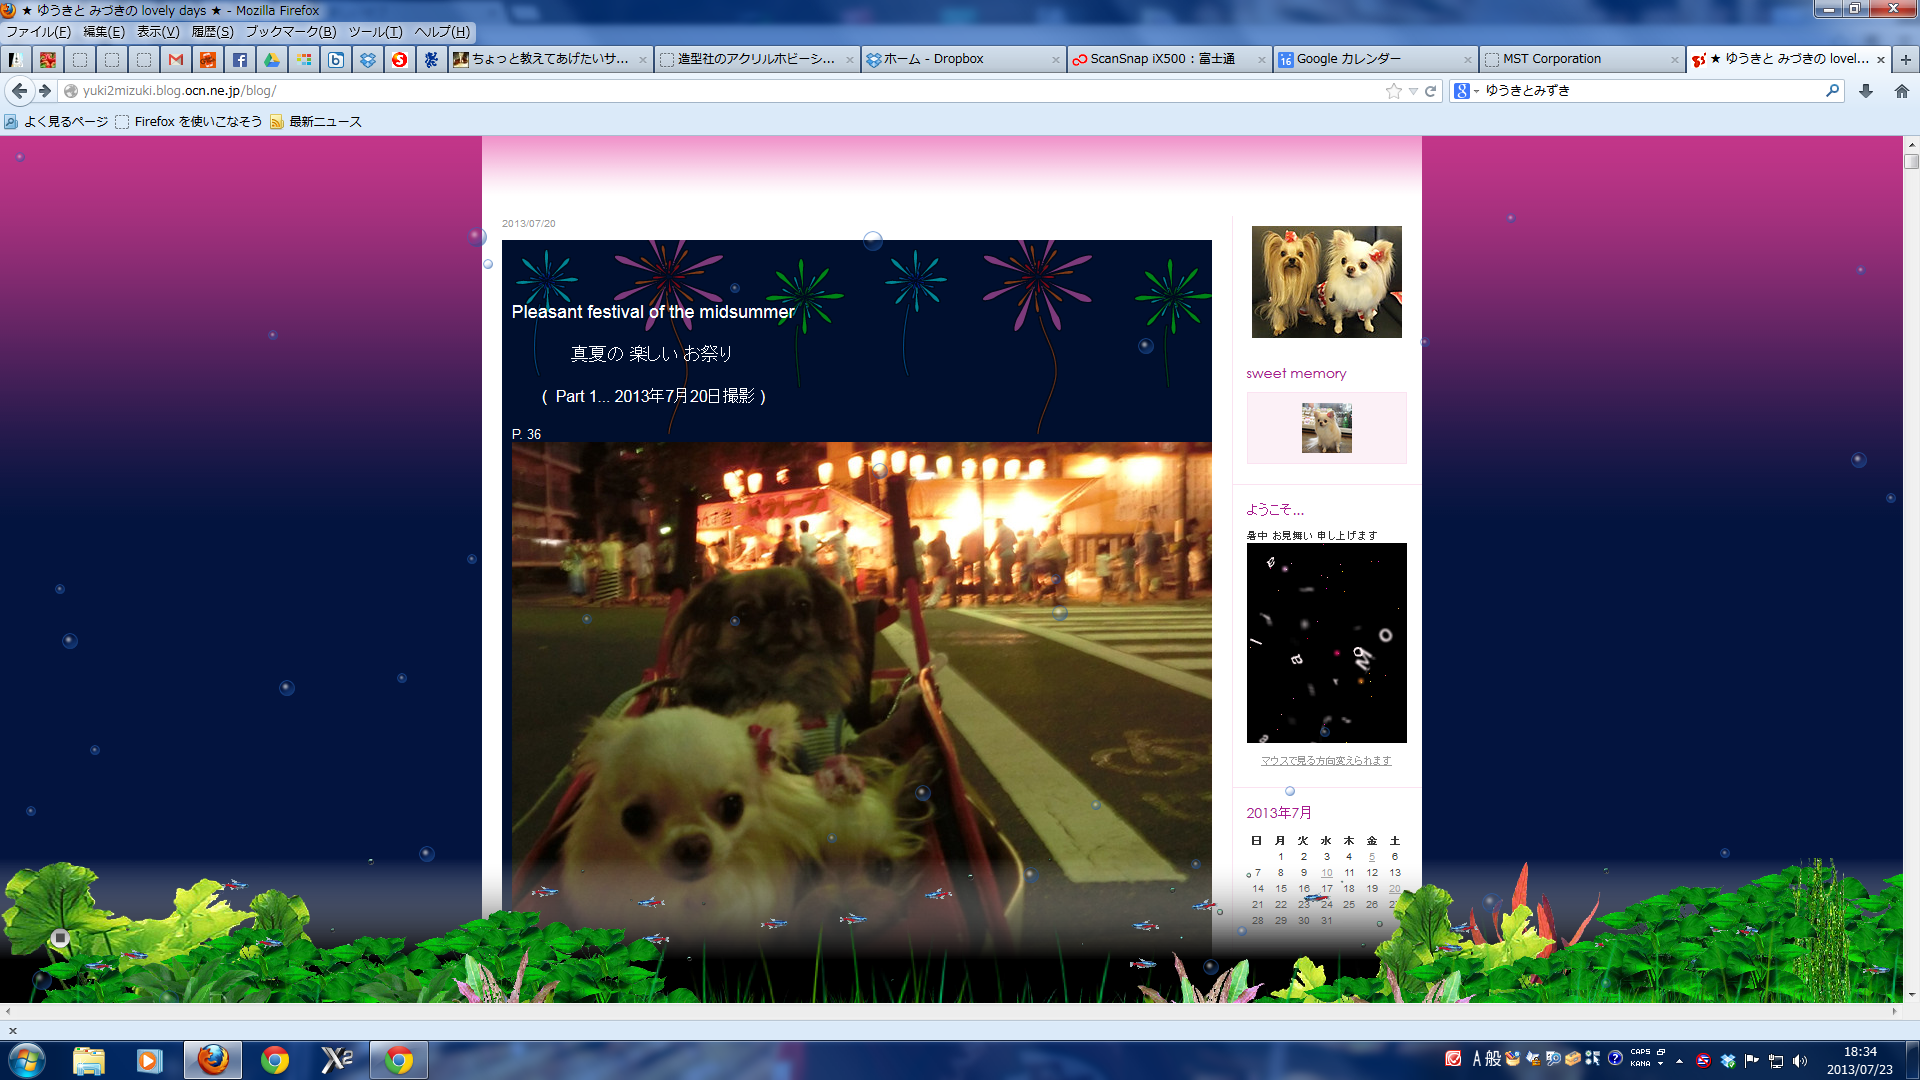The height and width of the screenshot is (1080, 1920).
Task: Close the MST Corporation tab
Action: click(1674, 60)
